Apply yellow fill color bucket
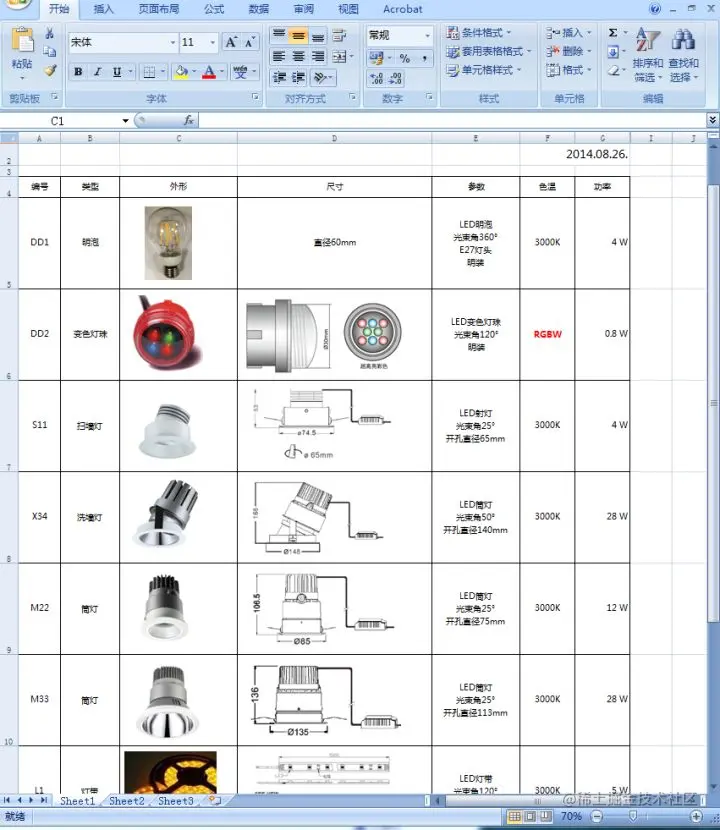 [x=182, y=71]
